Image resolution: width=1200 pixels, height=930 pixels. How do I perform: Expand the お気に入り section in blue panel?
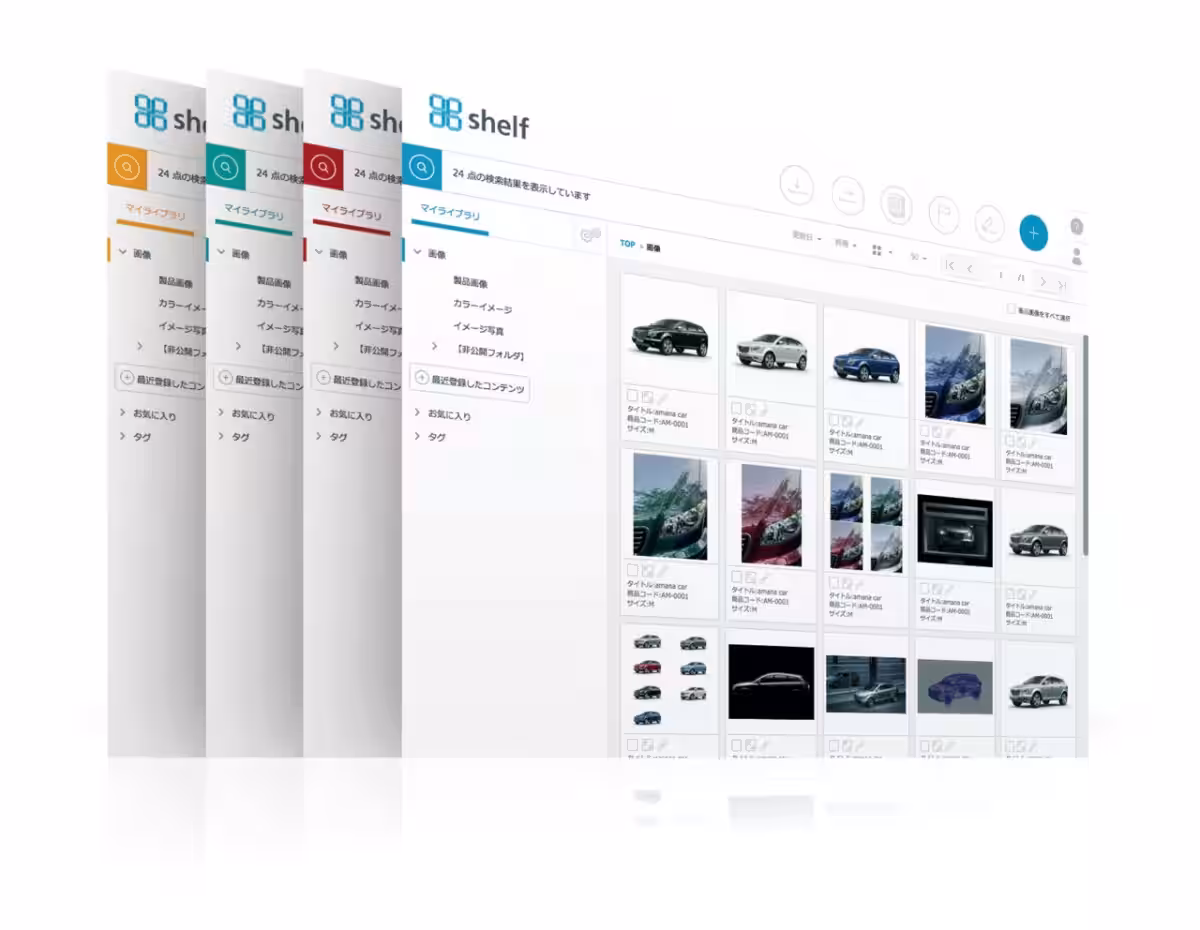[x=417, y=411]
